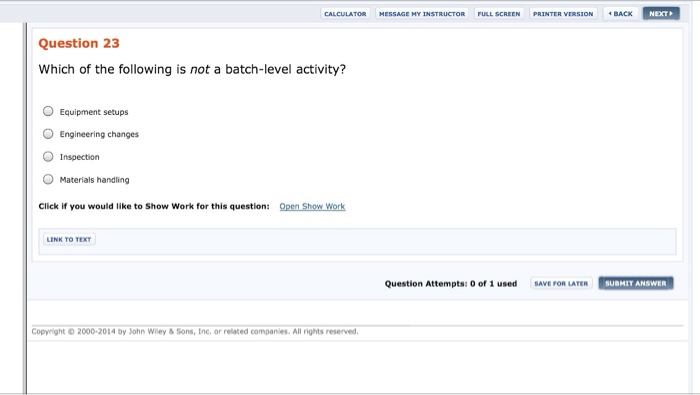The image size is (700, 395).
Task: Select the Equipment setups radio option
Action: pyautogui.click(x=48, y=111)
